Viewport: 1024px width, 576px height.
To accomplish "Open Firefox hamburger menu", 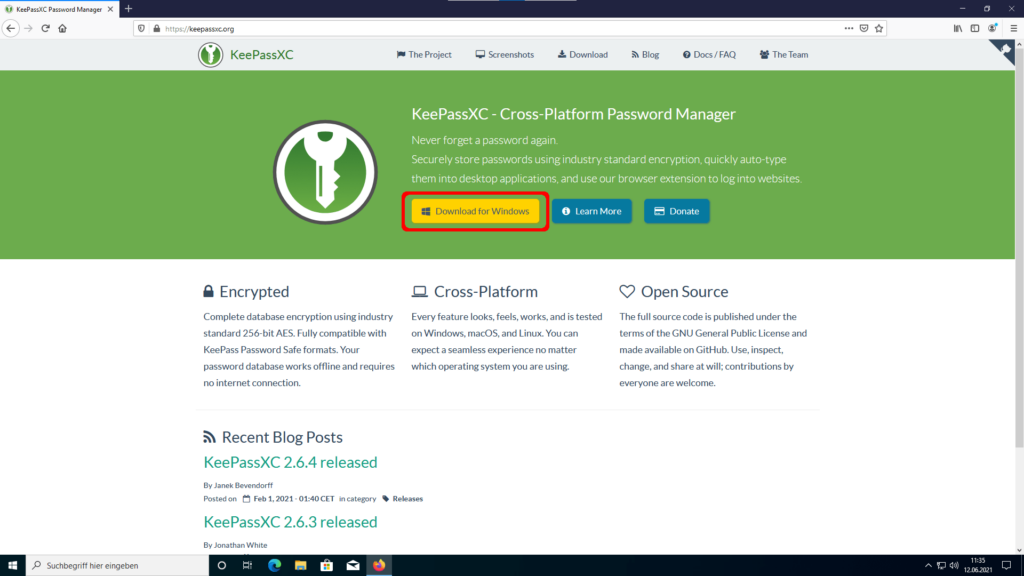I will coord(1014,28).
